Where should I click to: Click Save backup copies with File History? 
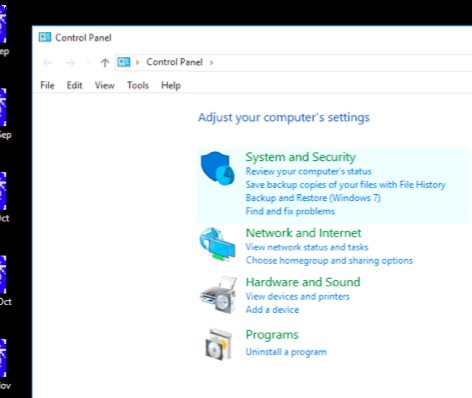pyautogui.click(x=346, y=185)
